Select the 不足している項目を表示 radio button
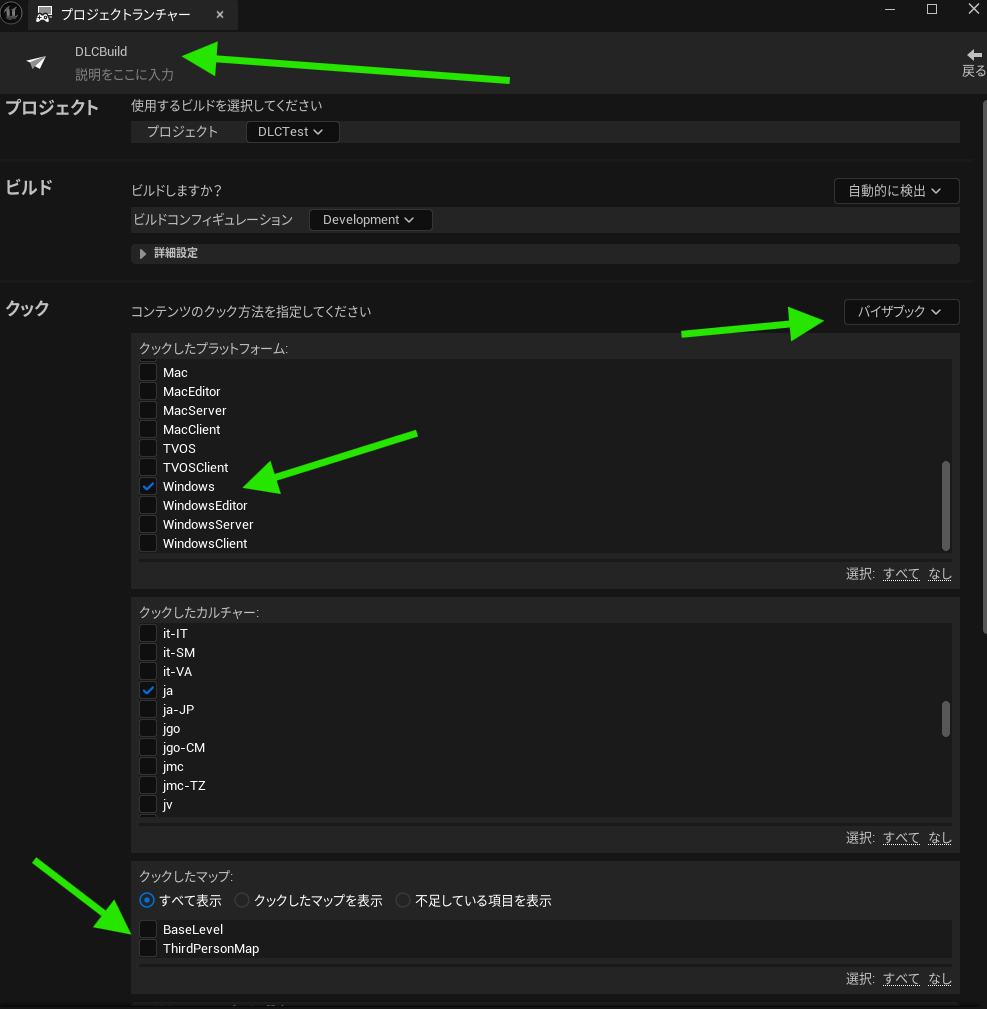This screenshot has width=987, height=1009. click(403, 900)
